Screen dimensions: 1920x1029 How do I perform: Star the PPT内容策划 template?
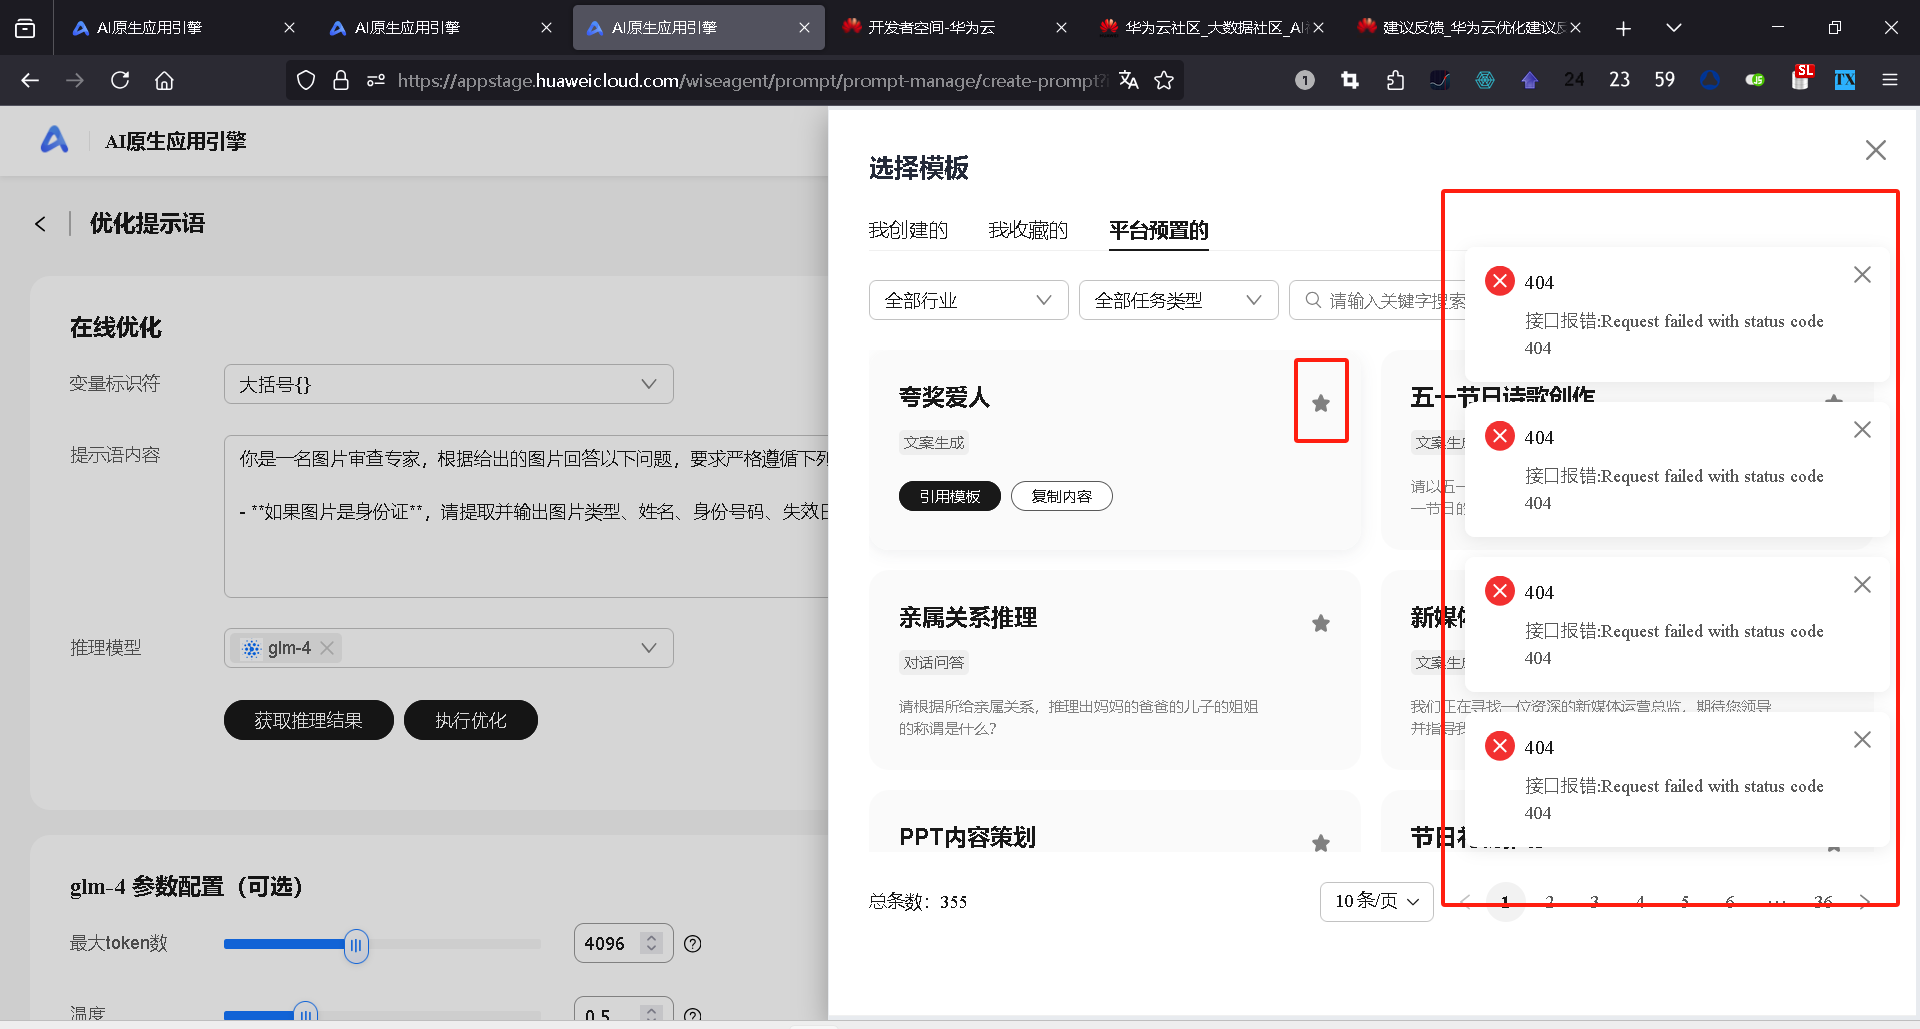point(1321,843)
